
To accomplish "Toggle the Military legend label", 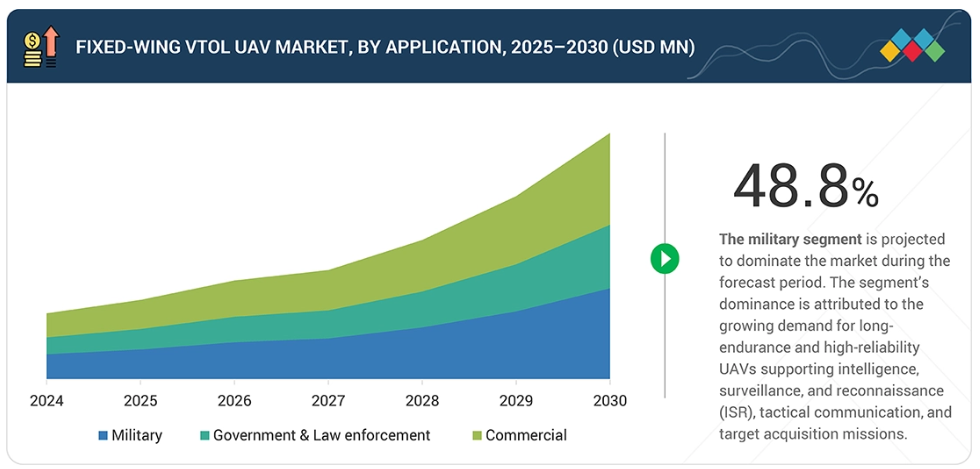I will click(137, 436).
